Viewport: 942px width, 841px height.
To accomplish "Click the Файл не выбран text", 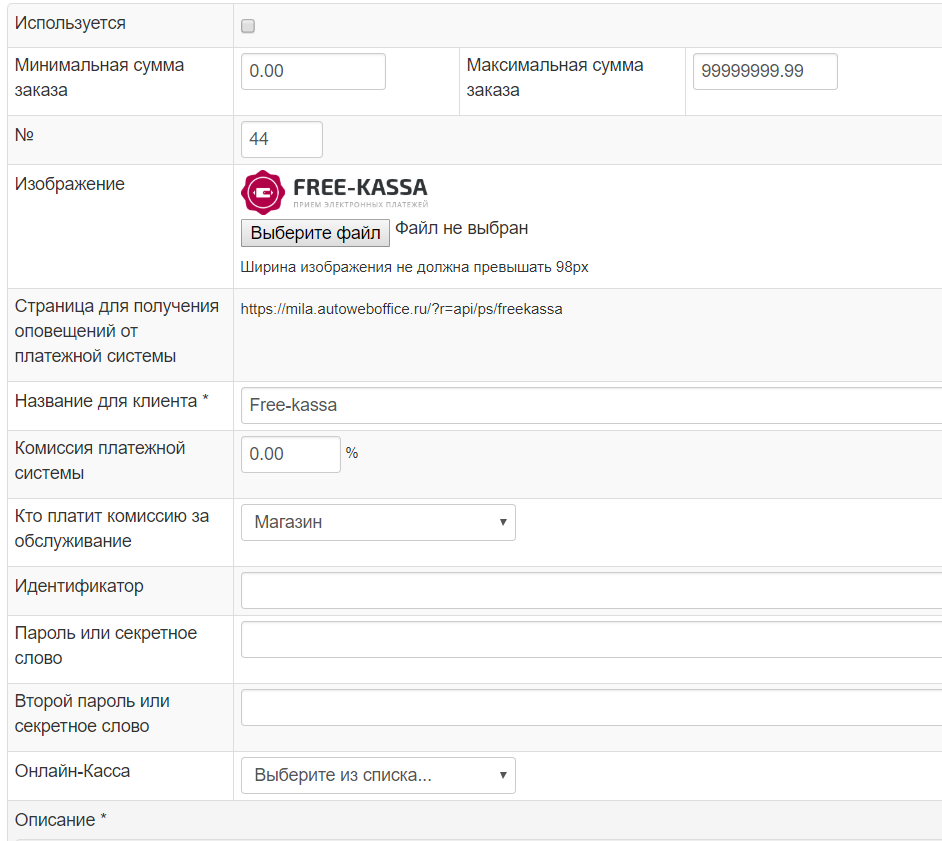I will click(461, 229).
